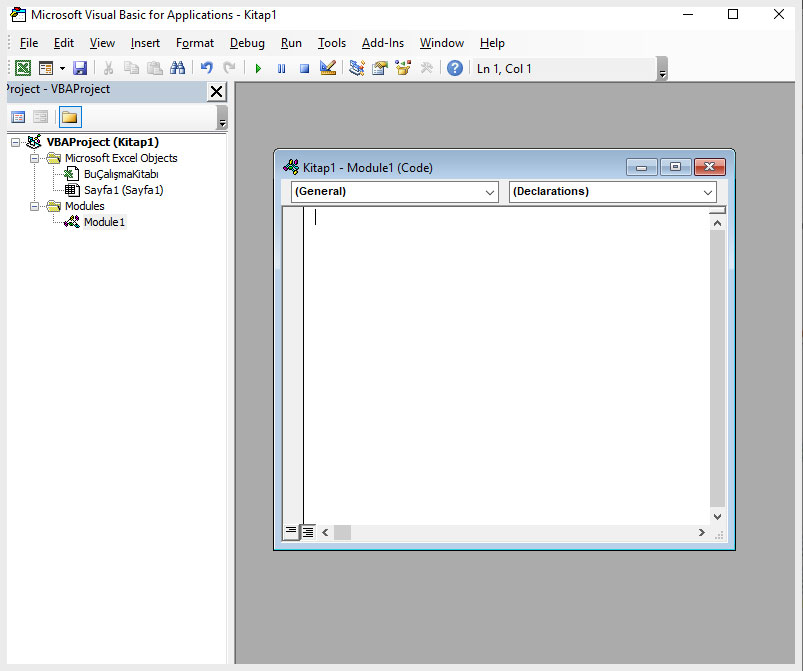This screenshot has width=803, height=671.
Task: Open Project Explorer toolbar icon
Action: (357, 68)
